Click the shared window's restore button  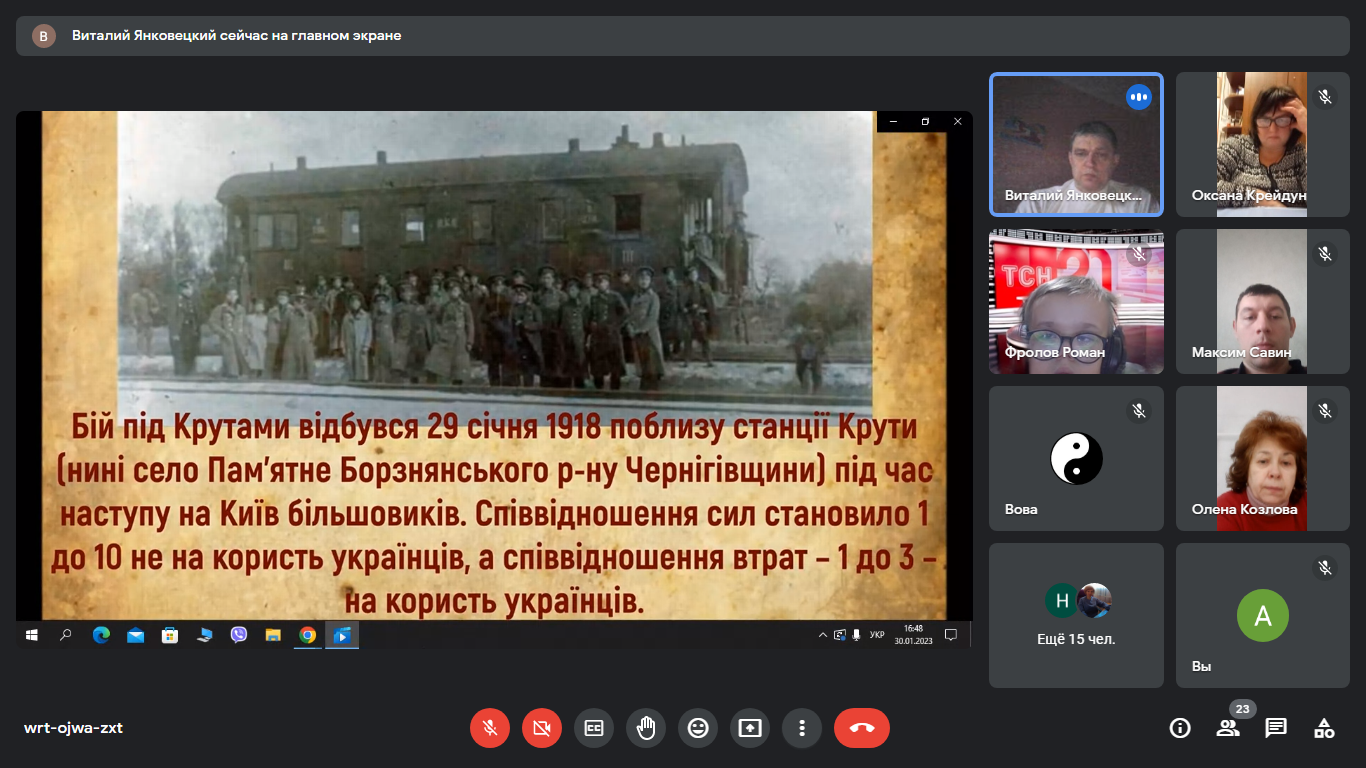click(925, 121)
